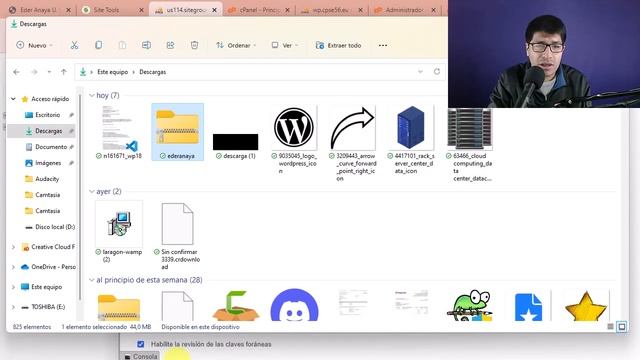
Task: Switch to Administrador browser tab
Action: coord(404,10)
